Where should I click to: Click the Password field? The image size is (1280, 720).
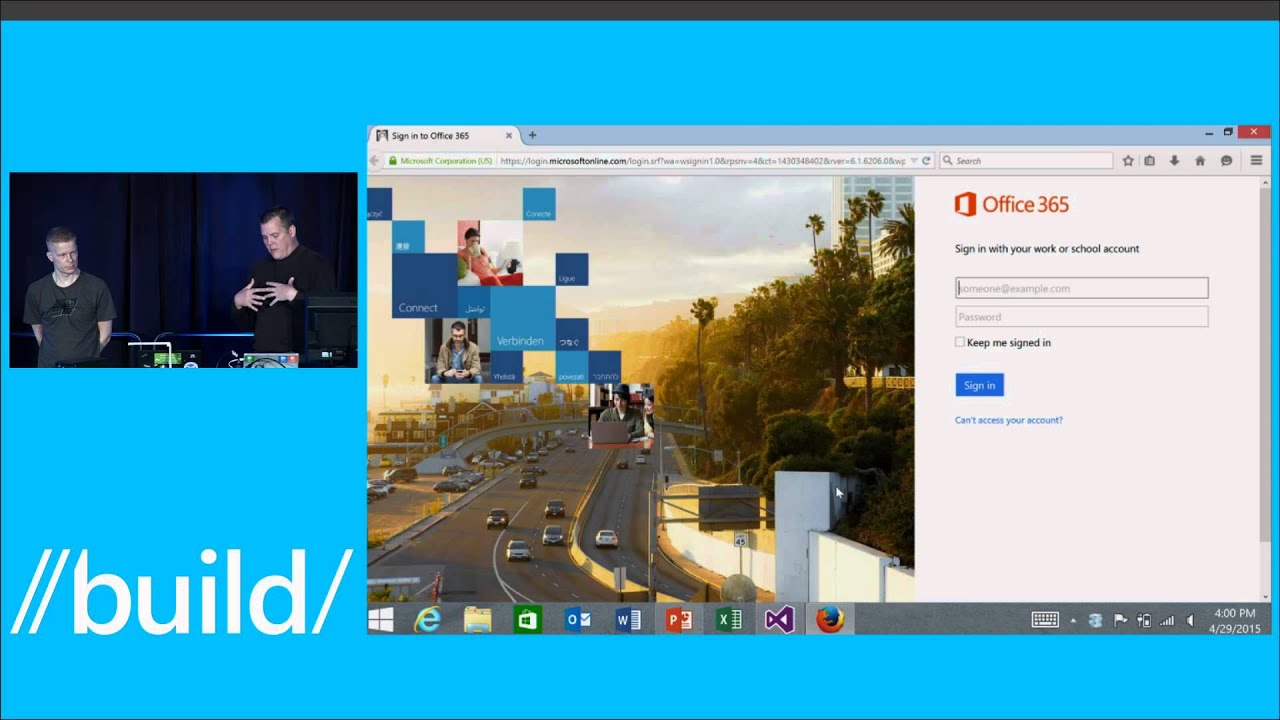tap(1081, 317)
